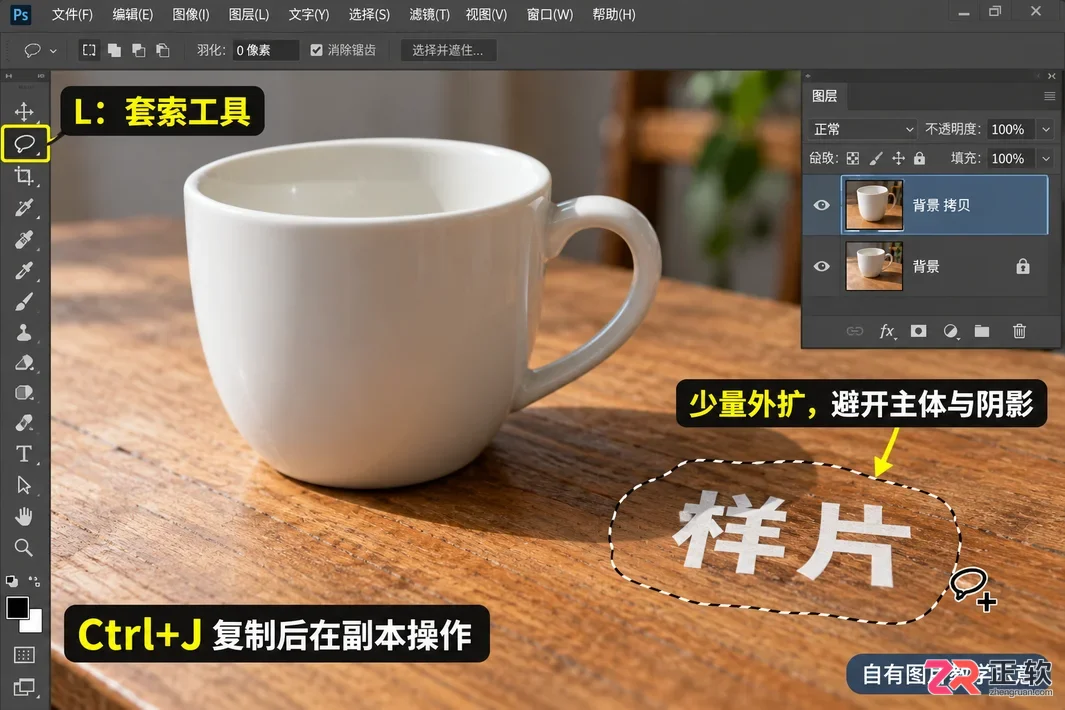The height and width of the screenshot is (710, 1065).
Task: Toggle lock position icon
Action: point(898,158)
